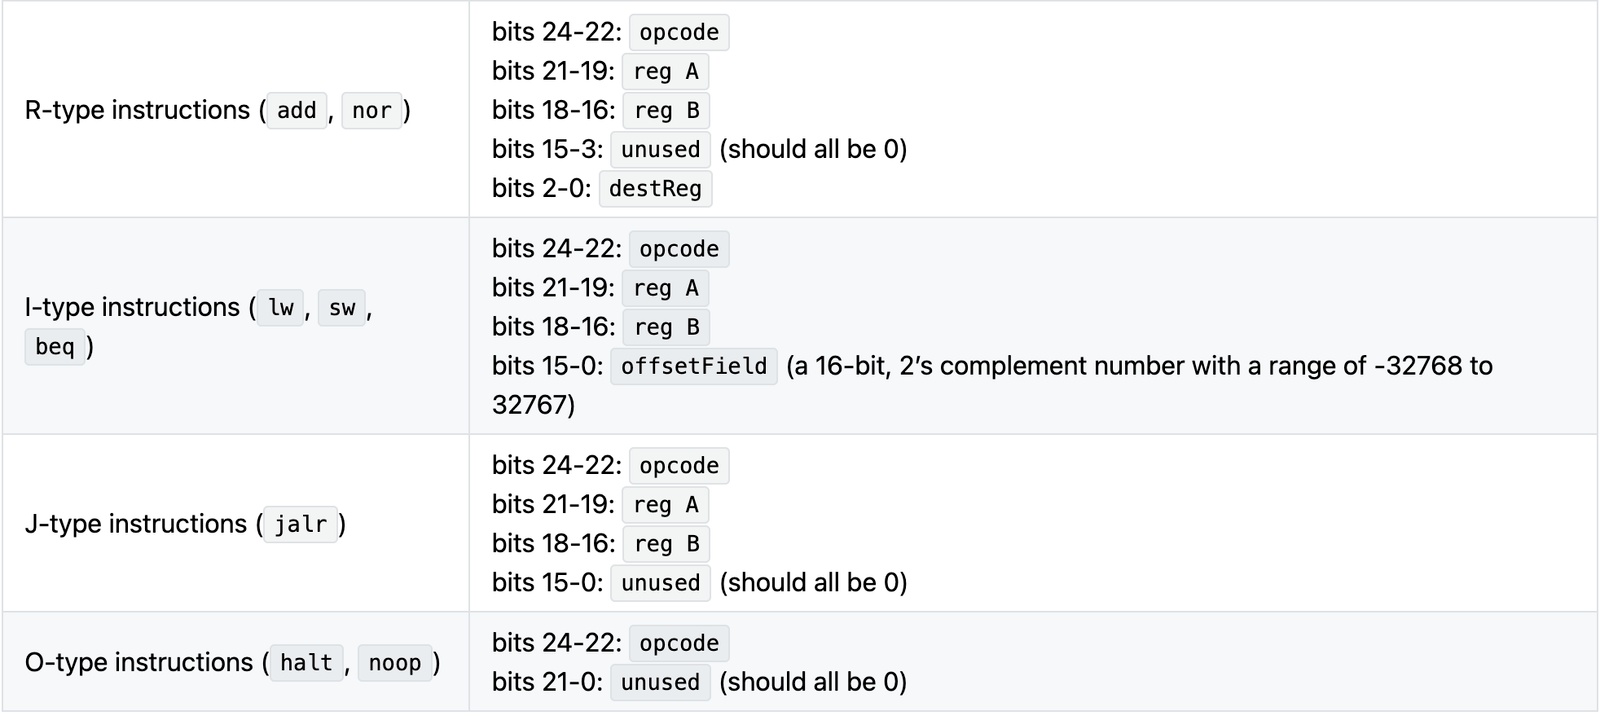Click reg A tag in J-type row

point(666,505)
